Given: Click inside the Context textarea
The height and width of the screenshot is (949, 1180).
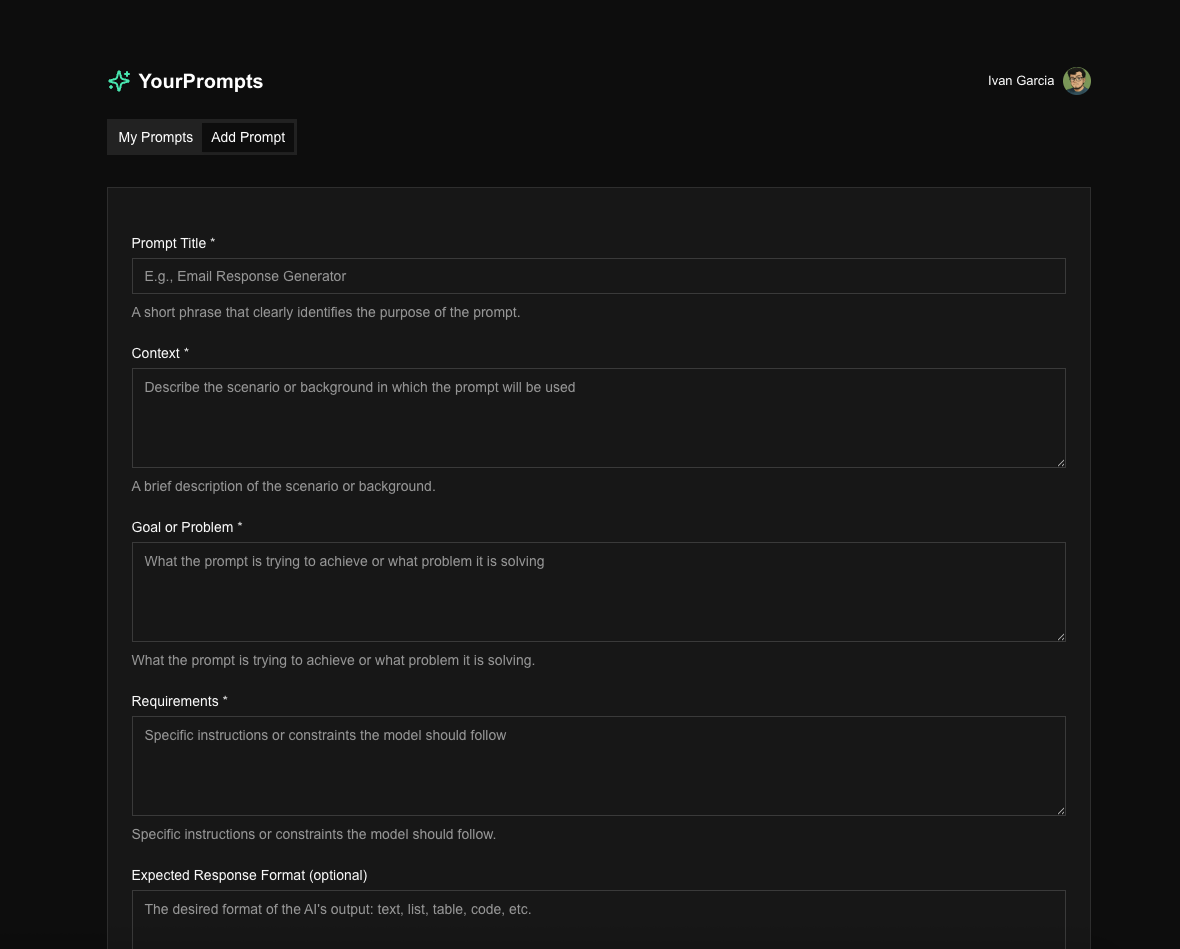Looking at the screenshot, I should click(x=598, y=417).
